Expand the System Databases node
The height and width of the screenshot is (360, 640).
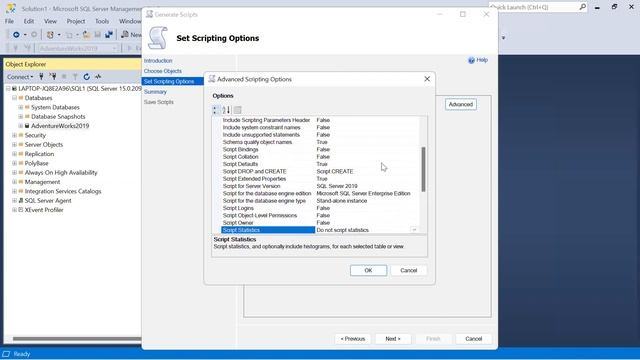[20, 107]
